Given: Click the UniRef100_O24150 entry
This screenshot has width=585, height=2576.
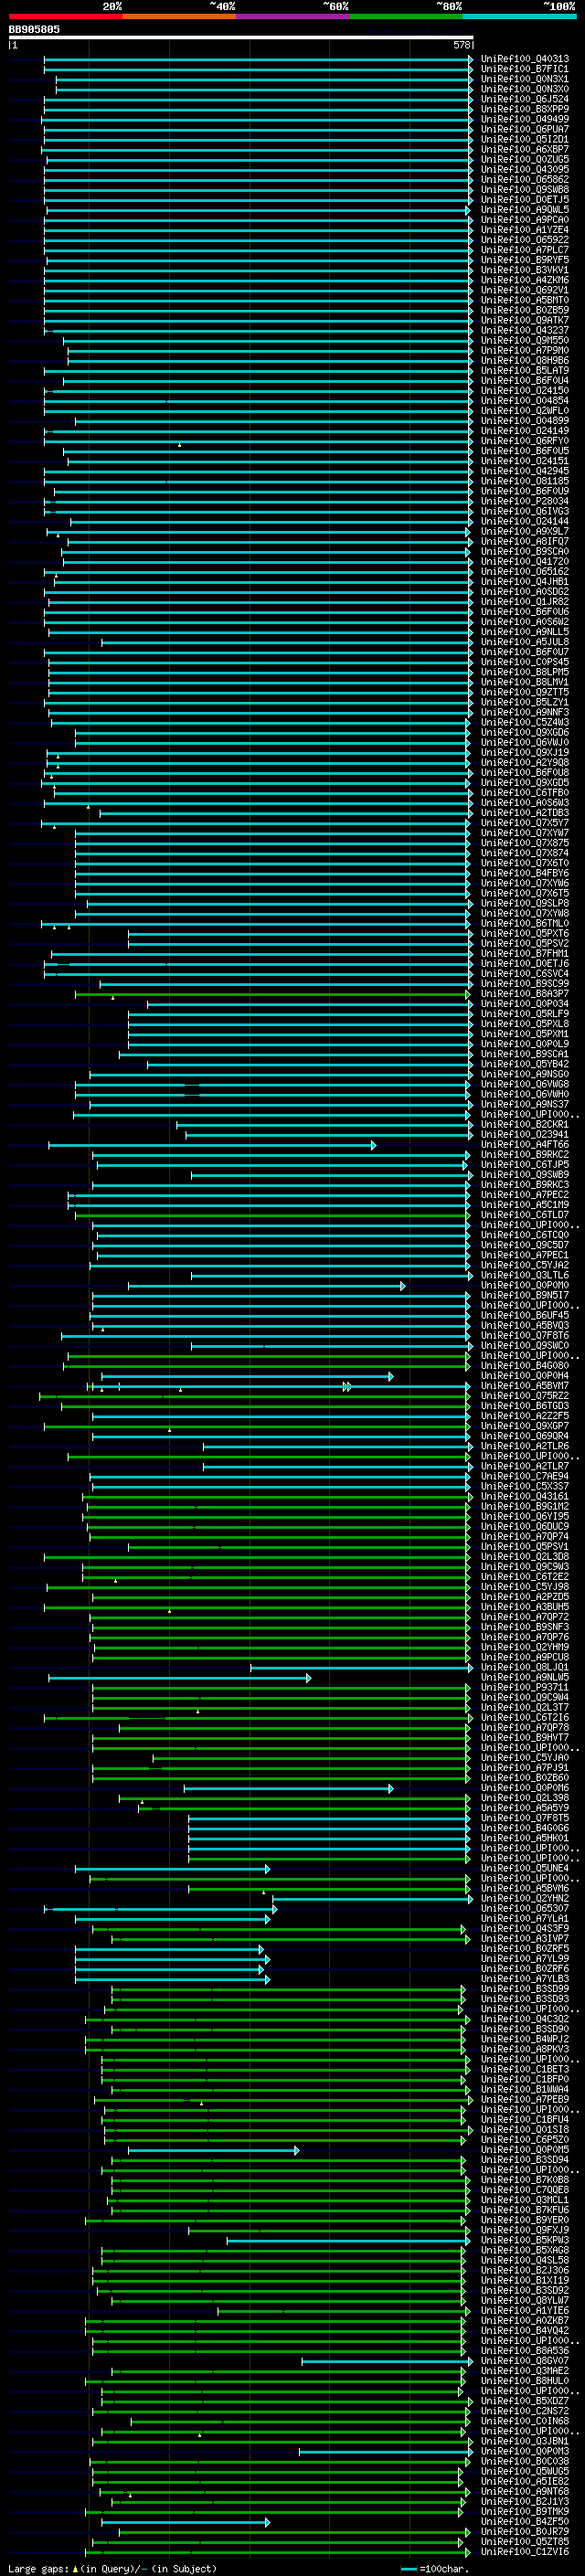Looking at the screenshot, I should pyautogui.click(x=525, y=390).
